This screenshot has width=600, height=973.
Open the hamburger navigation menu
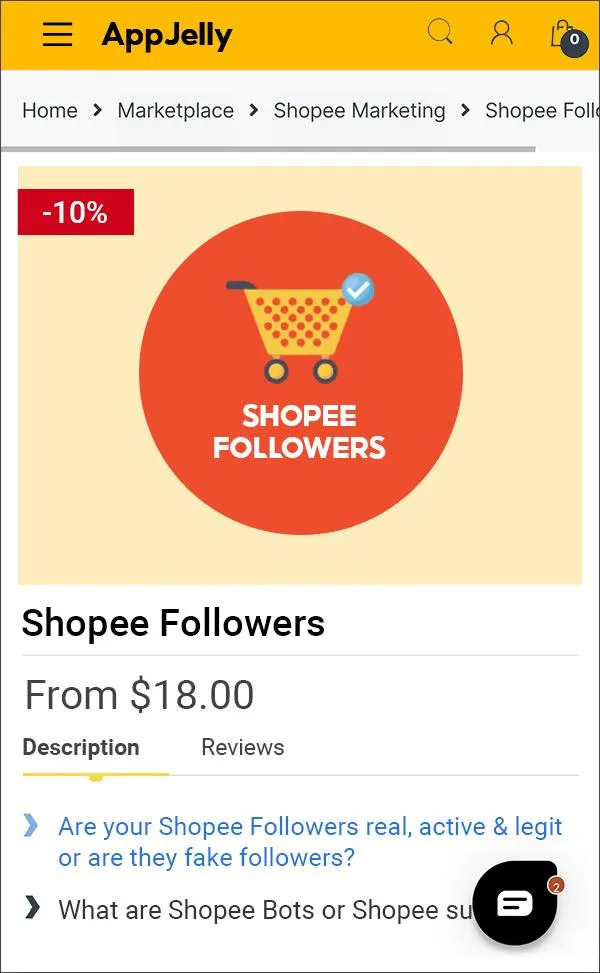point(57,33)
